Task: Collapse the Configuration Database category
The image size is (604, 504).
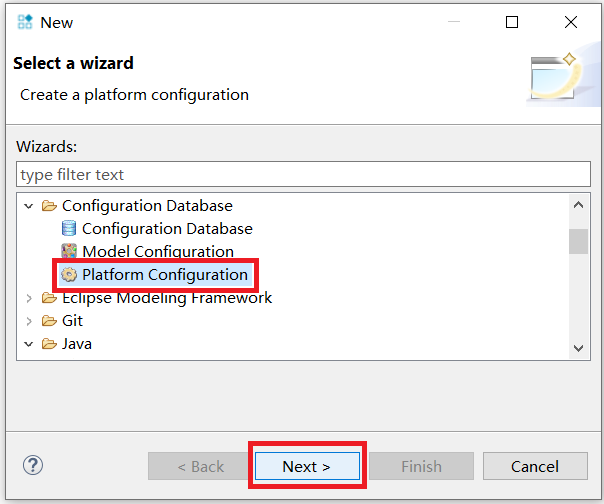Action: tap(28, 206)
